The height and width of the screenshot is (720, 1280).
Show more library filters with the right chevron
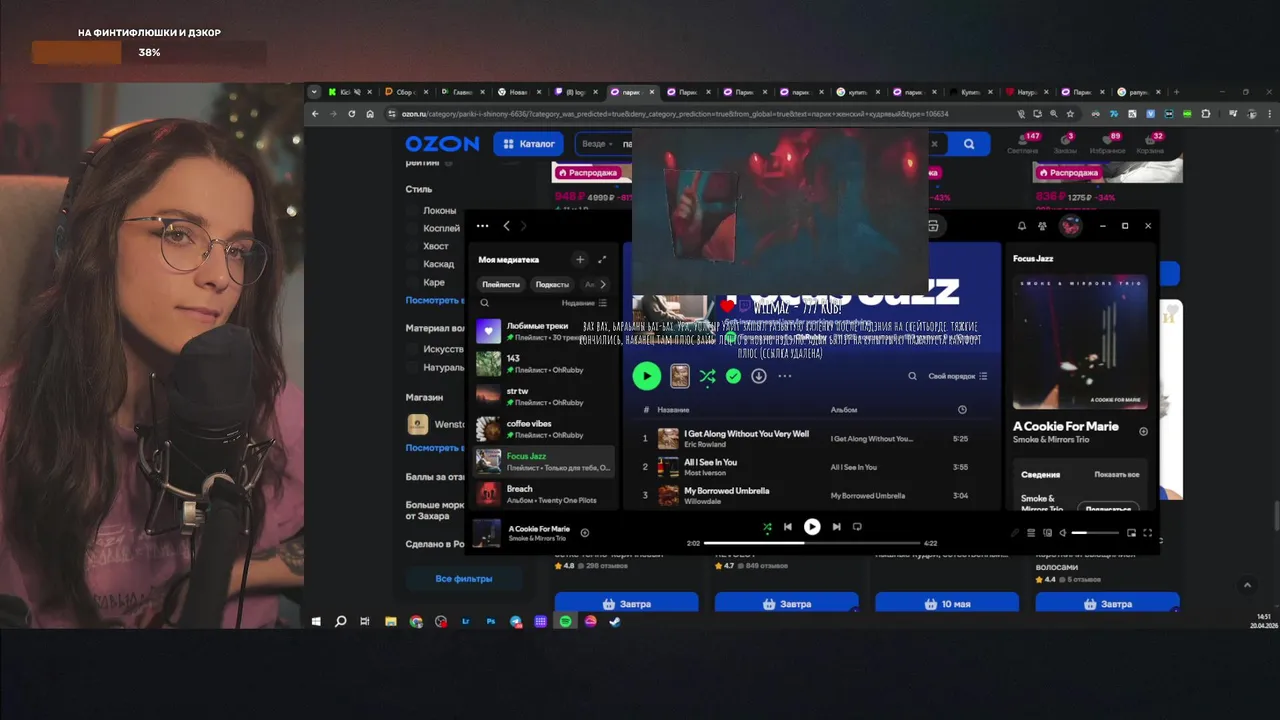pyautogui.click(x=603, y=284)
